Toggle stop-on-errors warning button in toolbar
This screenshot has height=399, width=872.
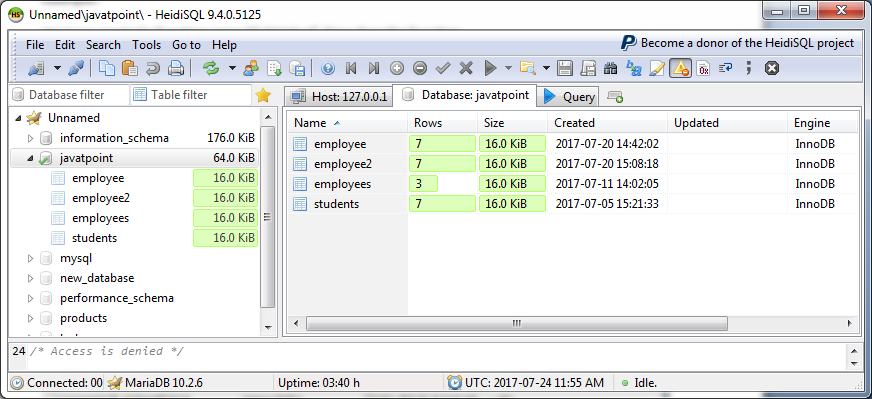click(680, 68)
